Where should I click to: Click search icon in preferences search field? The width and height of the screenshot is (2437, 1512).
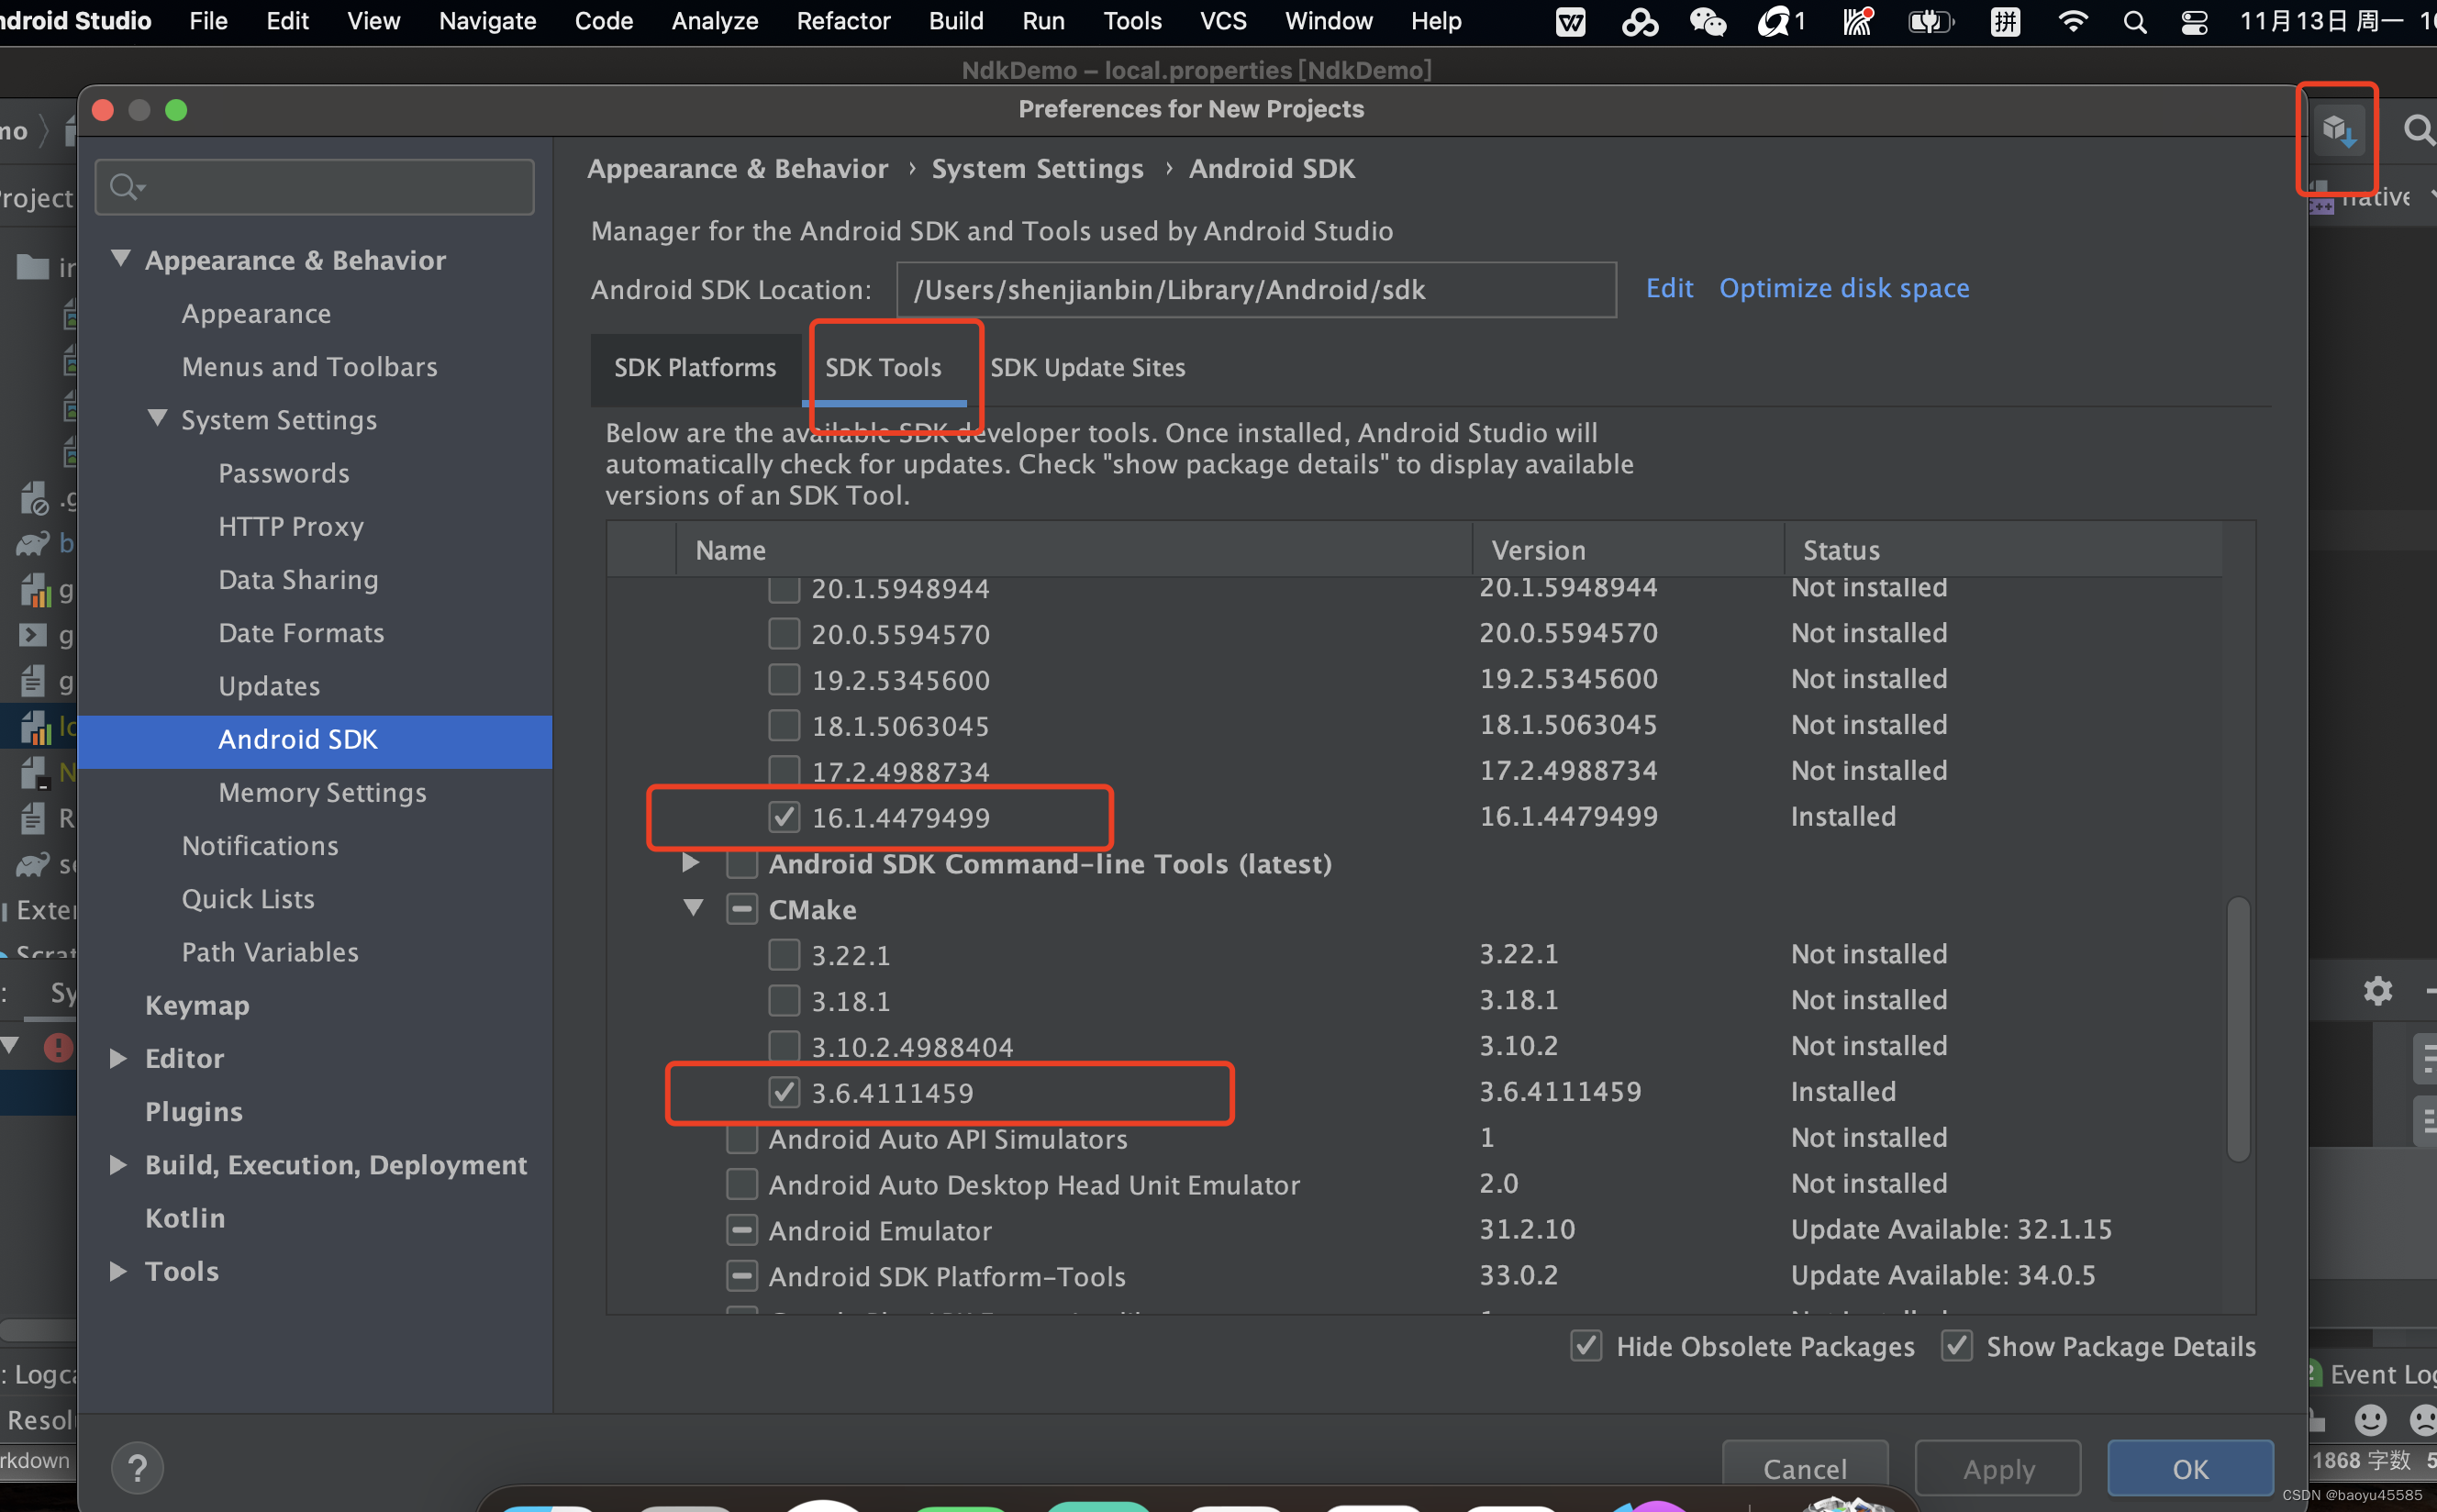pyautogui.click(x=126, y=187)
